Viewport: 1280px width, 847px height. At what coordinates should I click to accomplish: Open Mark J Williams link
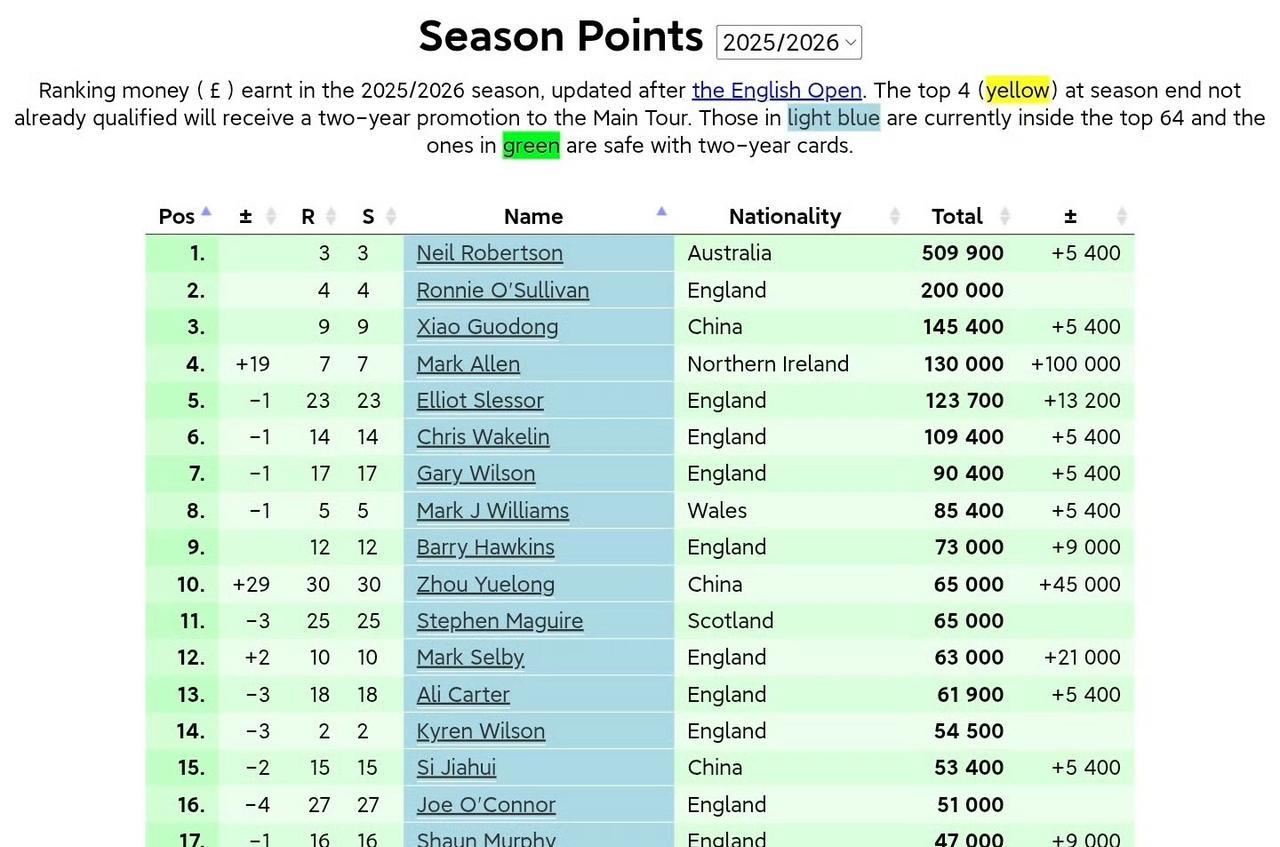click(492, 511)
